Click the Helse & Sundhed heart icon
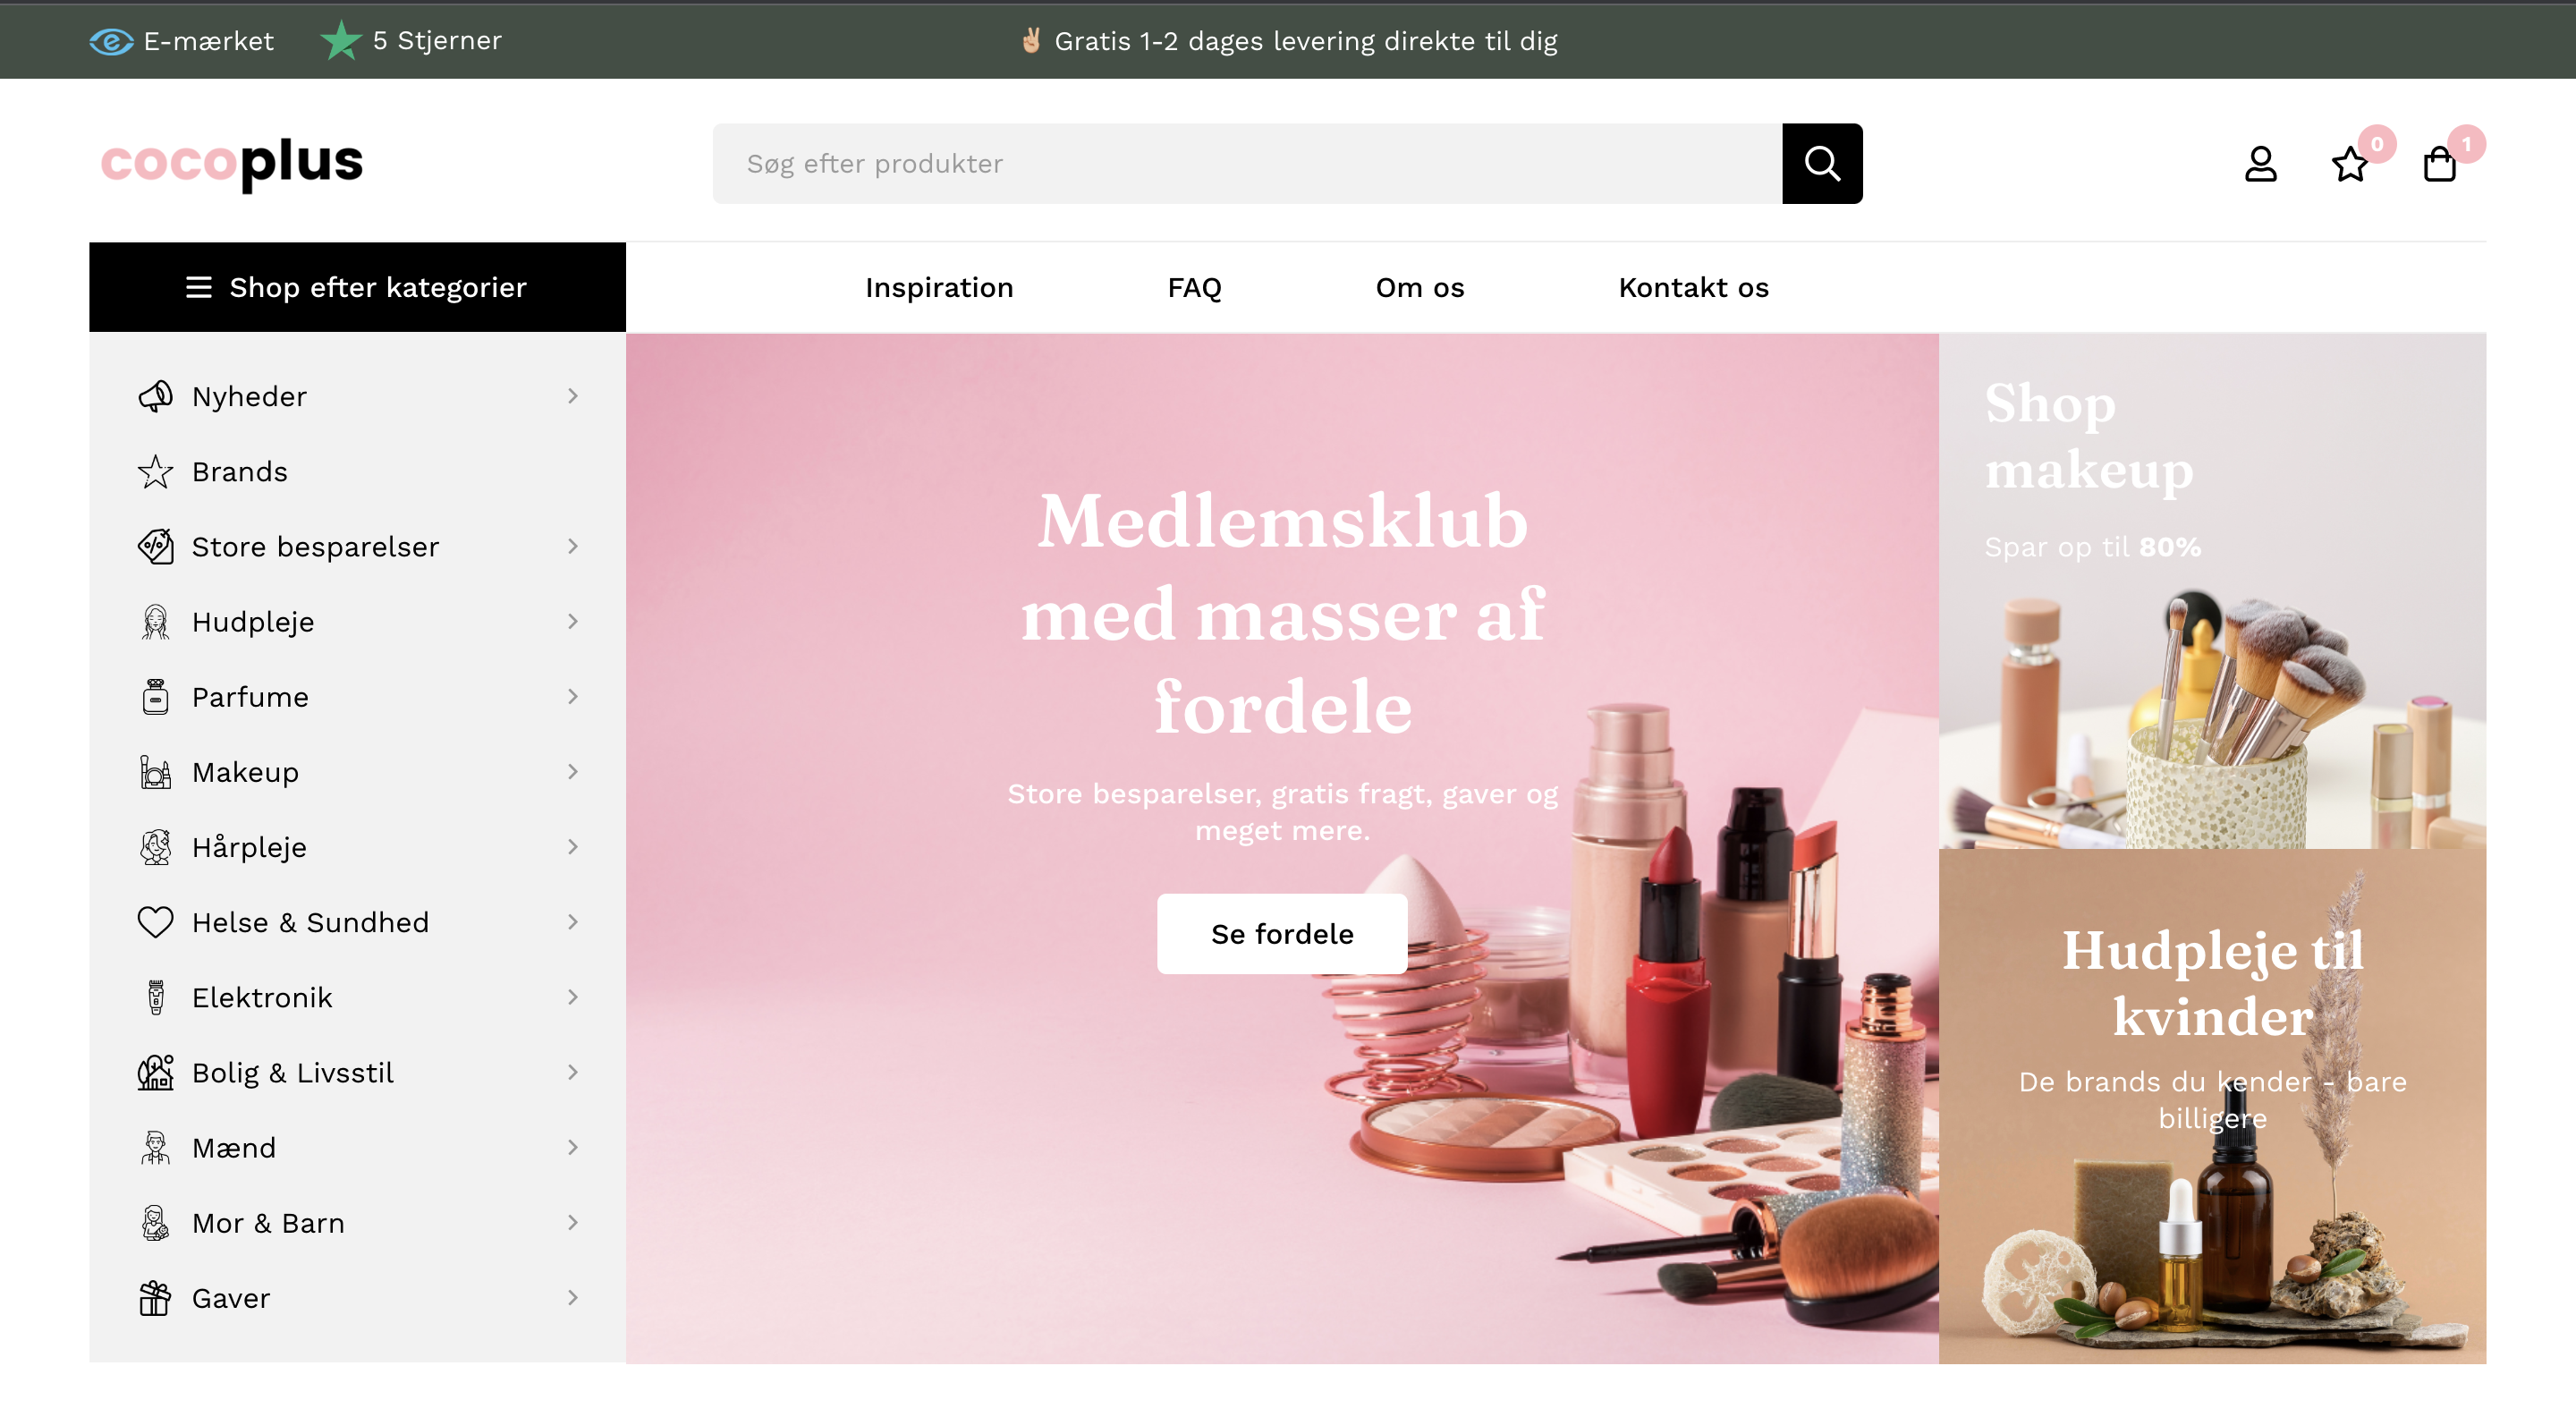Viewport: 2576px width, 1417px height. point(155,922)
